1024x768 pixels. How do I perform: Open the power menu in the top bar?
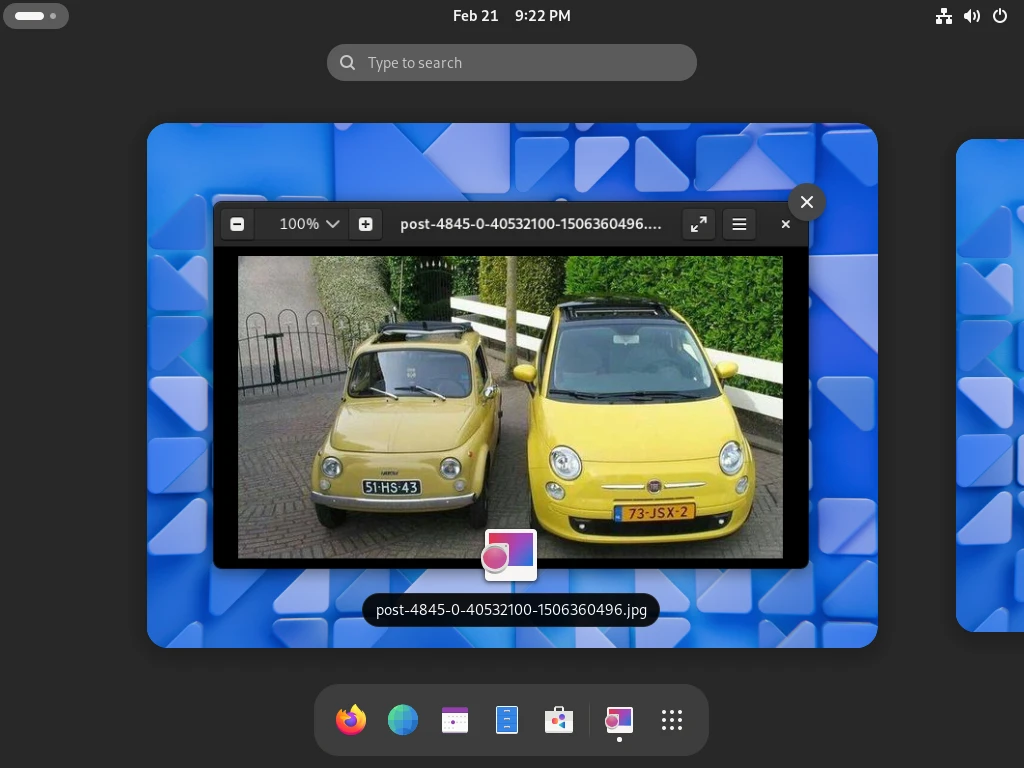(1000, 16)
